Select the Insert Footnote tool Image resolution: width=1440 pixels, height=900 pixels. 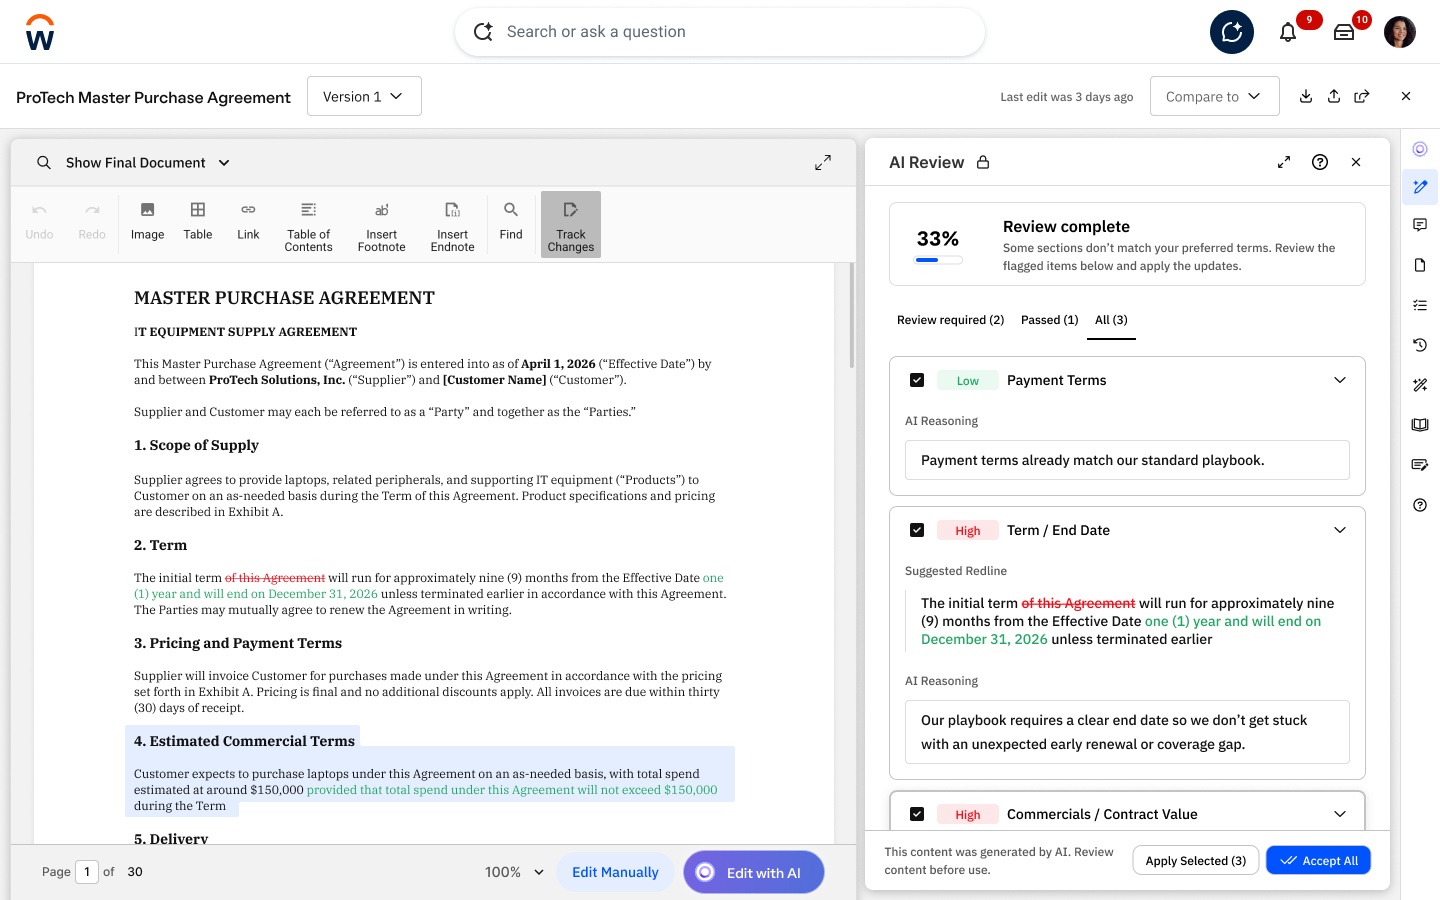(381, 224)
